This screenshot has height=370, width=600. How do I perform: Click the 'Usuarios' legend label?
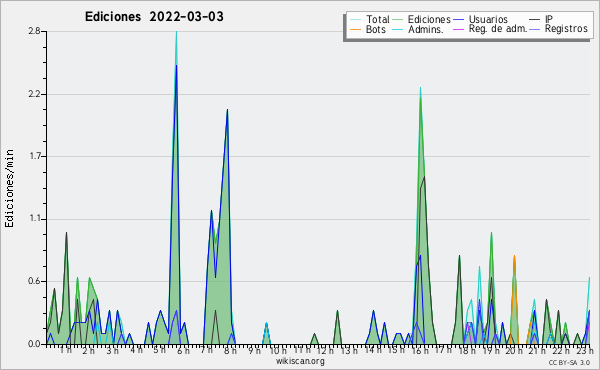[x=488, y=19]
